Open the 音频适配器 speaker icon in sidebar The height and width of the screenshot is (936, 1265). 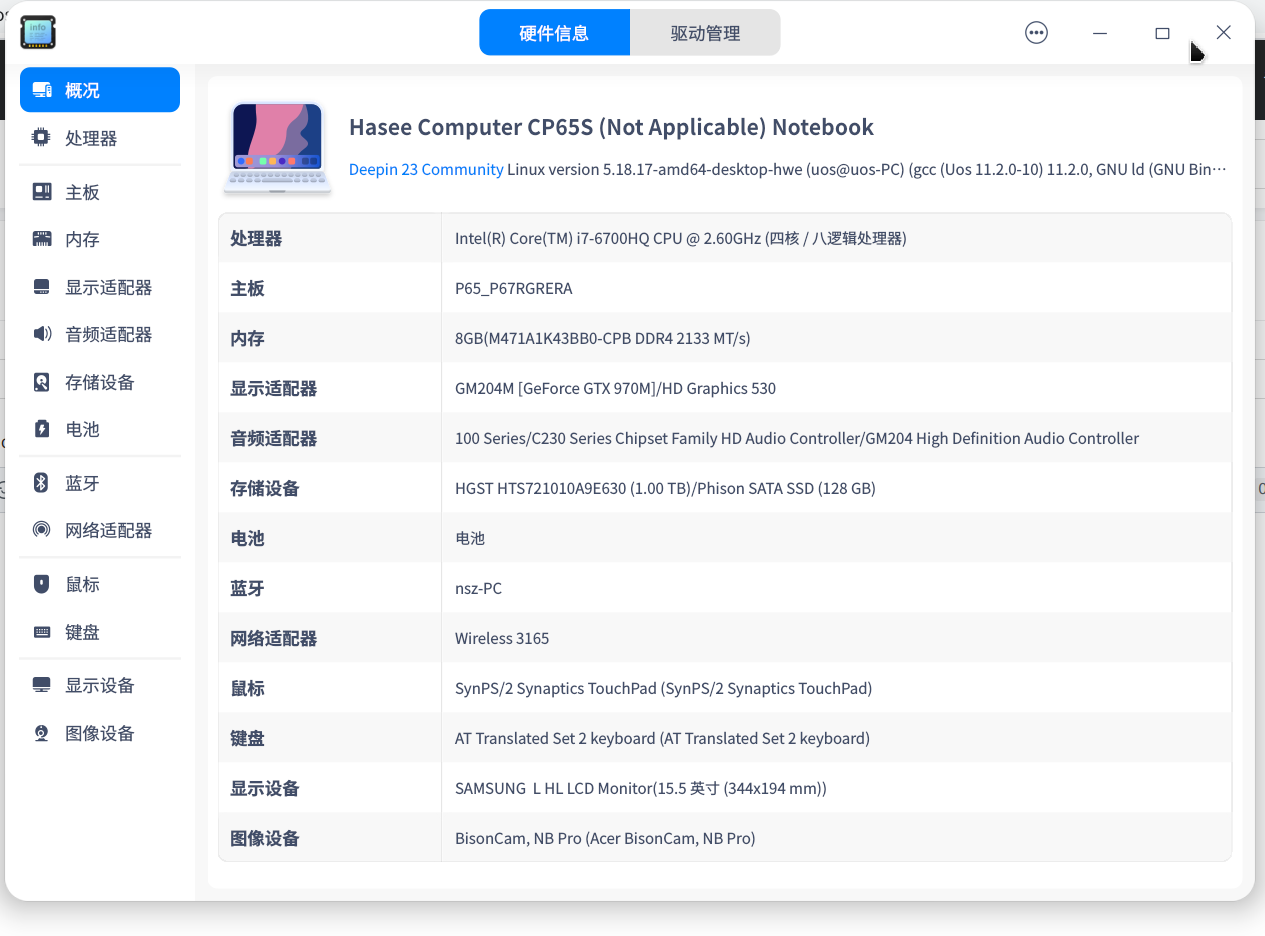(x=42, y=334)
